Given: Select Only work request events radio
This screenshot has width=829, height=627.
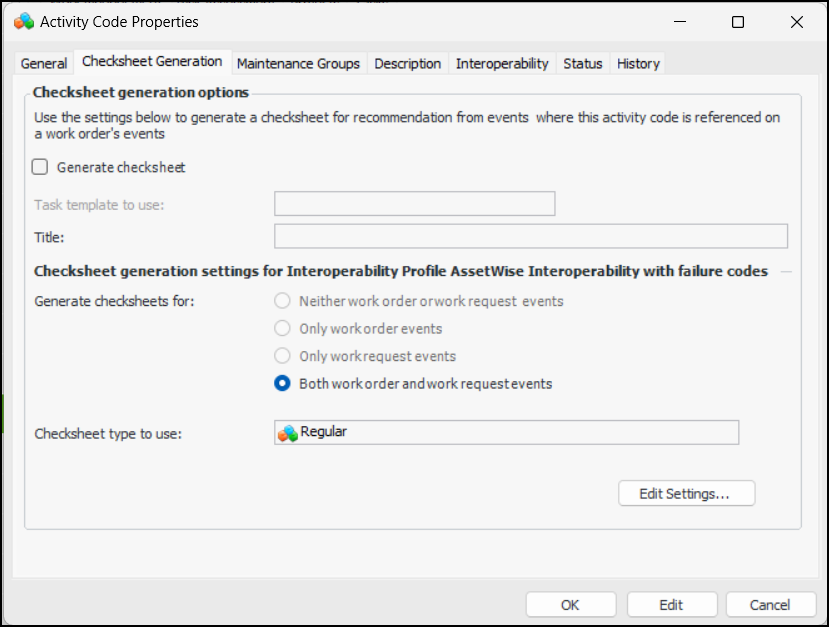Looking at the screenshot, I should click(x=283, y=356).
